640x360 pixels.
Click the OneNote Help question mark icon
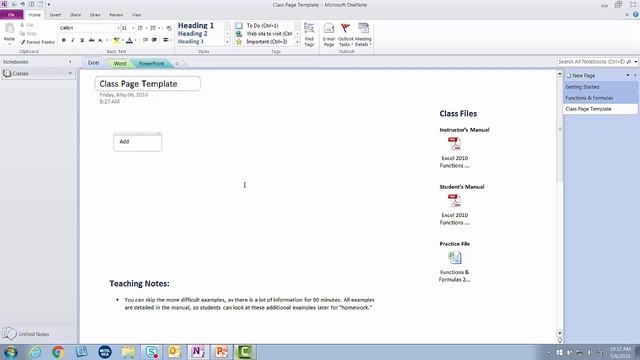(636, 14)
